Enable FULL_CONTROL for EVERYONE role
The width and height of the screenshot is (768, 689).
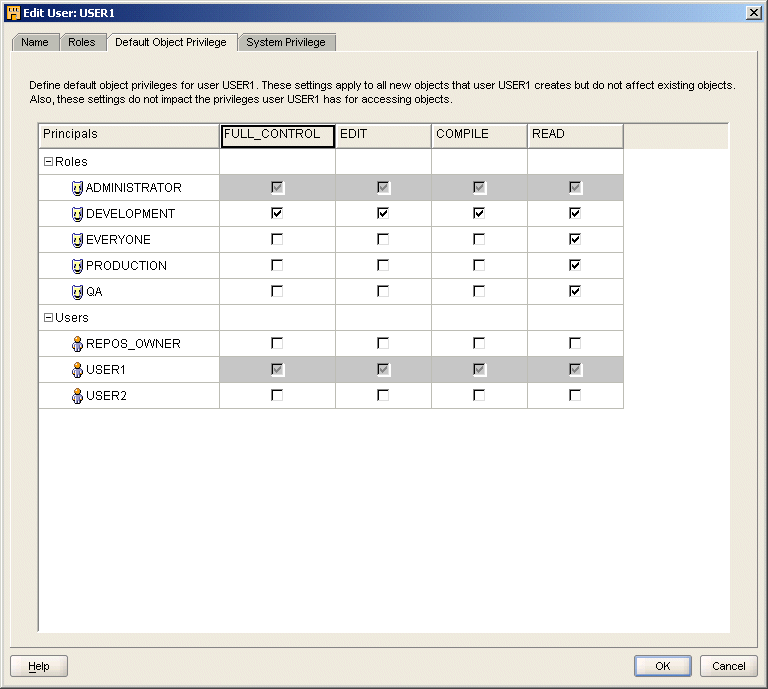coord(277,239)
